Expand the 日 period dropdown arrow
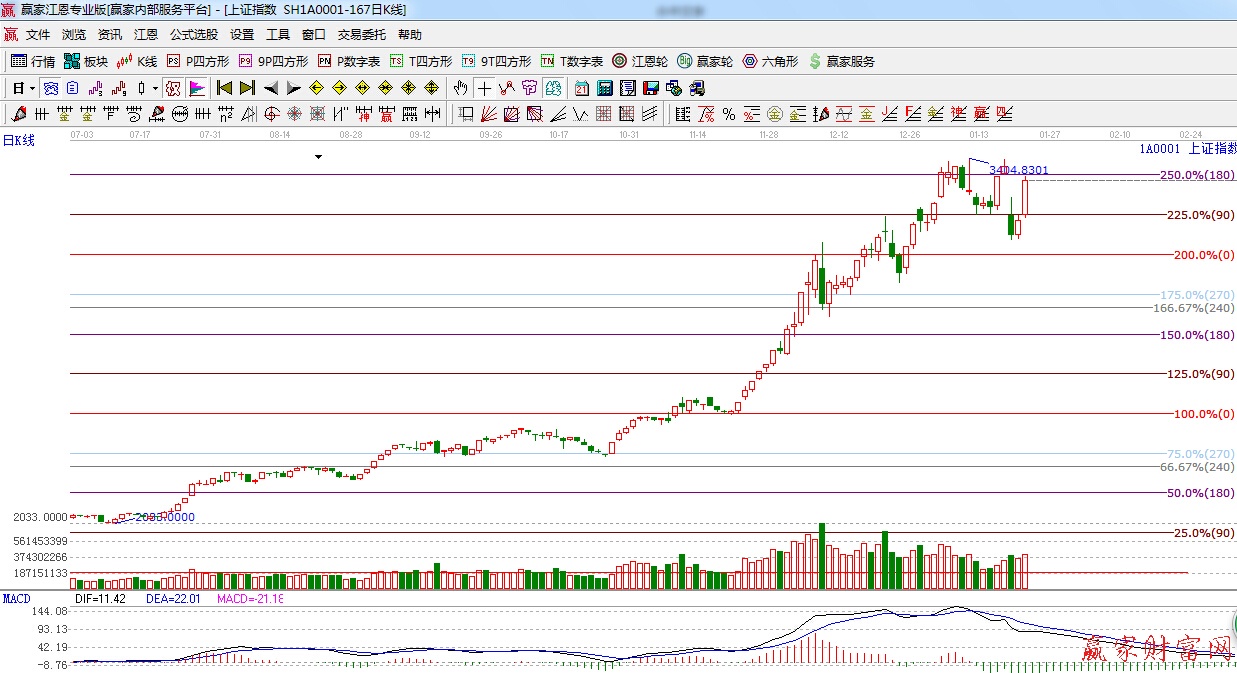 point(32,88)
